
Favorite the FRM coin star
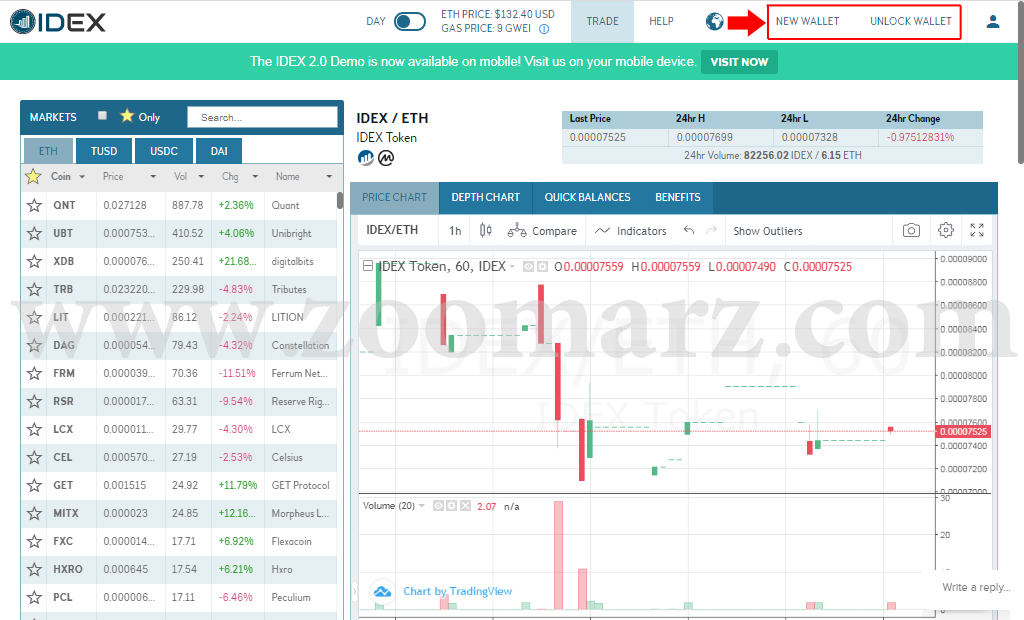[x=34, y=374]
